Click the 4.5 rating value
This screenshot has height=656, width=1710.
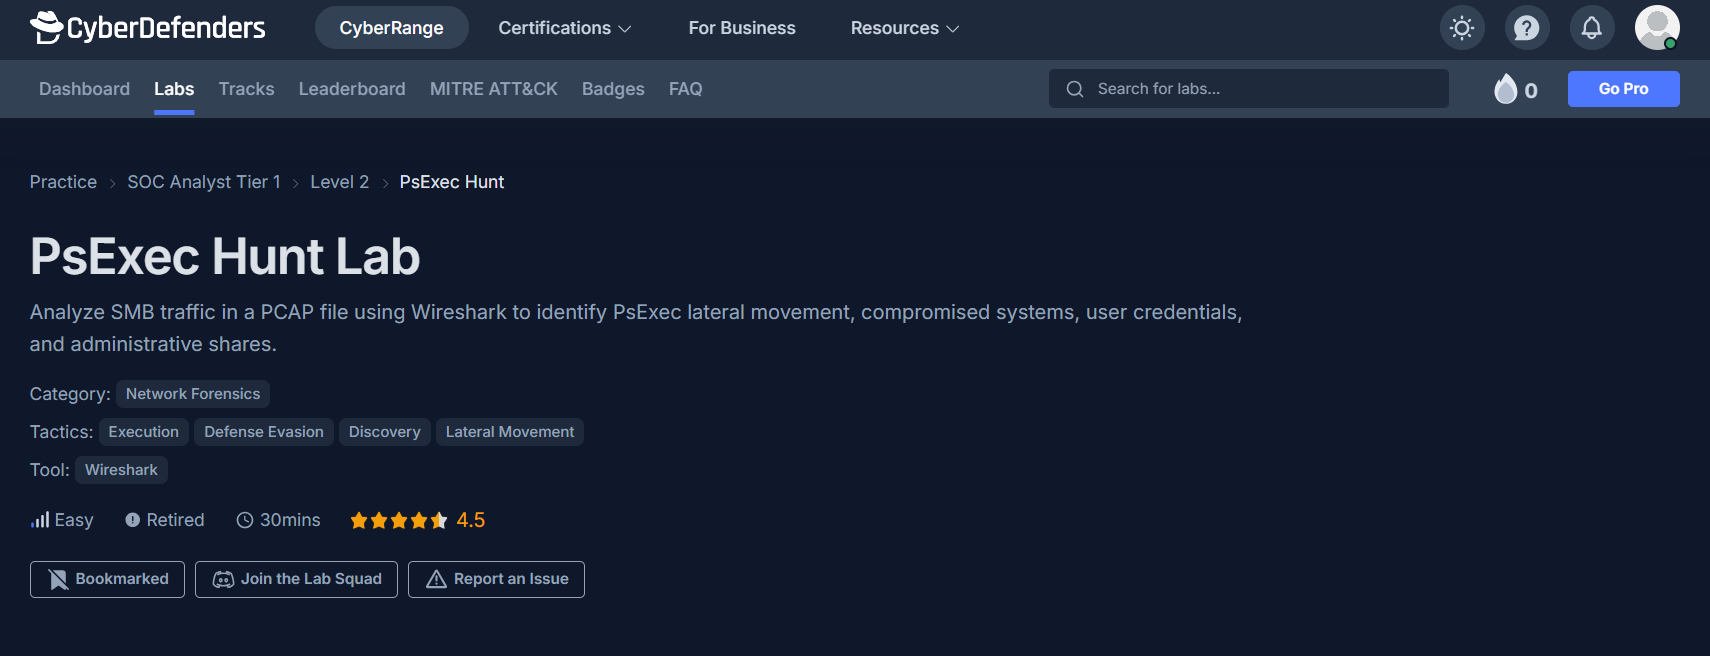(471, 520)
